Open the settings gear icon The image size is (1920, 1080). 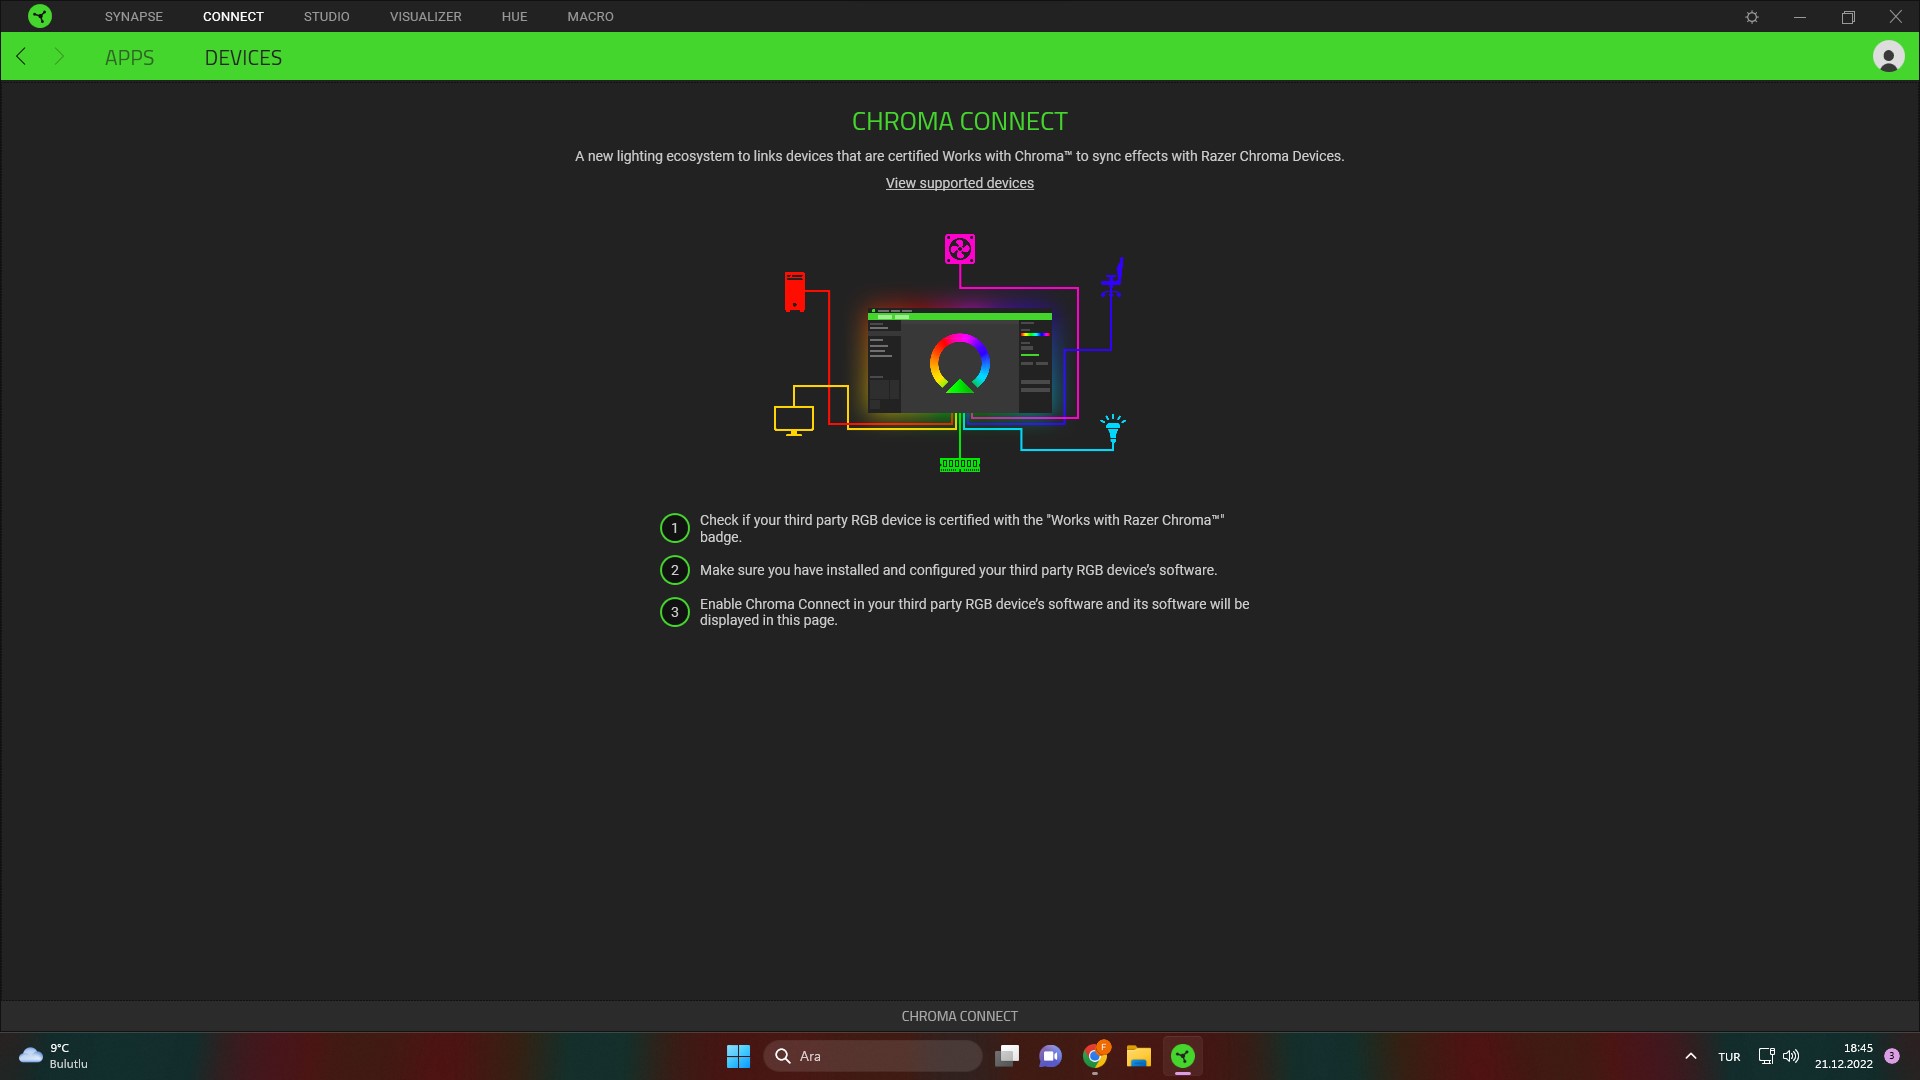coord(1752,17)
